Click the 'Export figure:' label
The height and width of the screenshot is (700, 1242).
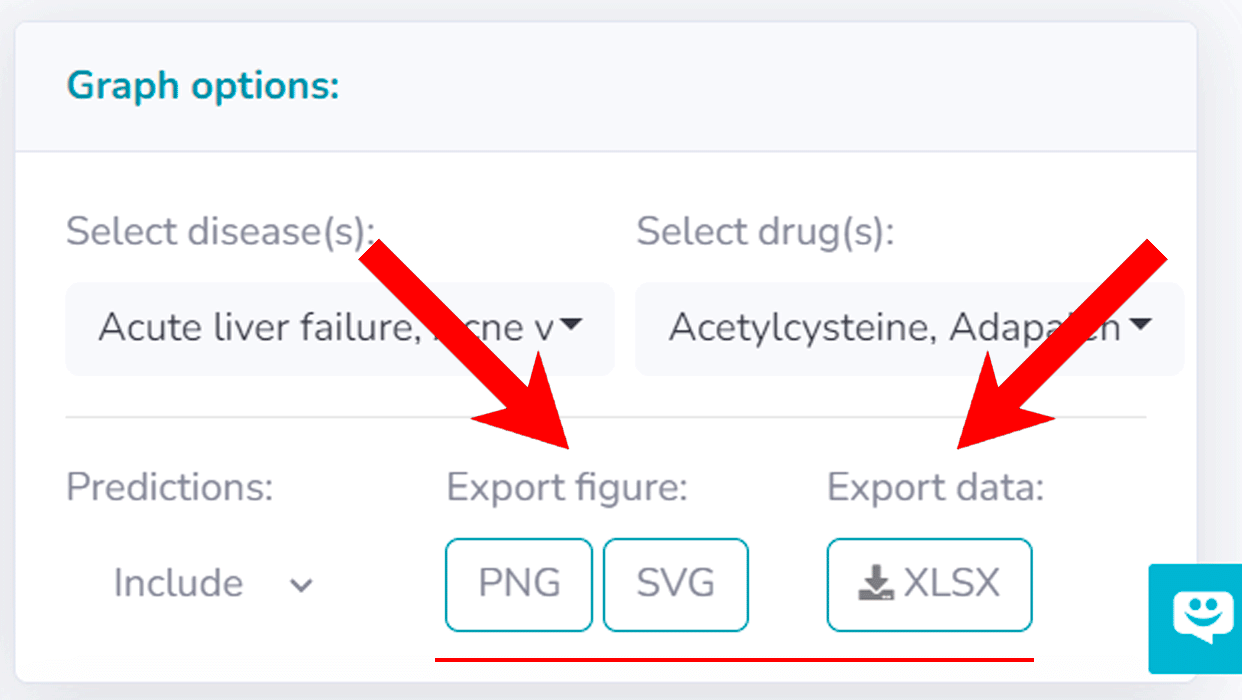point(567,487)
